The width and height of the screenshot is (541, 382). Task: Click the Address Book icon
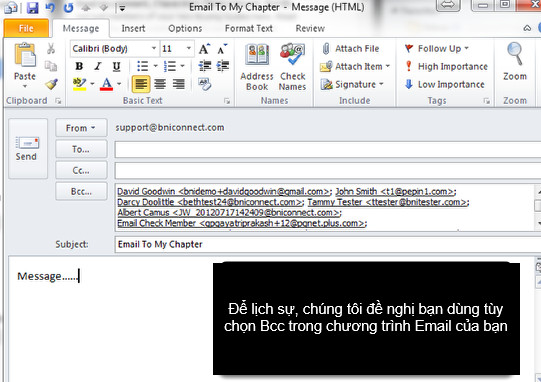coord(257,55)
